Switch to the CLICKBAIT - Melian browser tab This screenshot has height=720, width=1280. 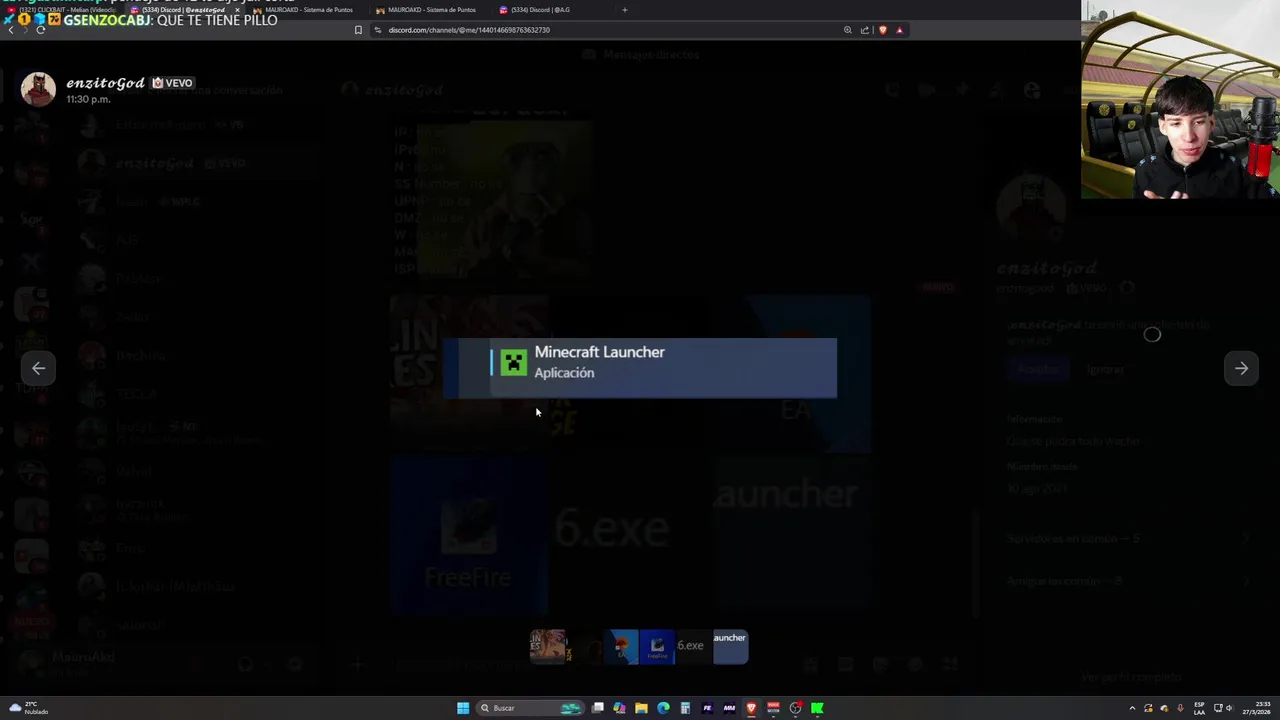(60, 10)
